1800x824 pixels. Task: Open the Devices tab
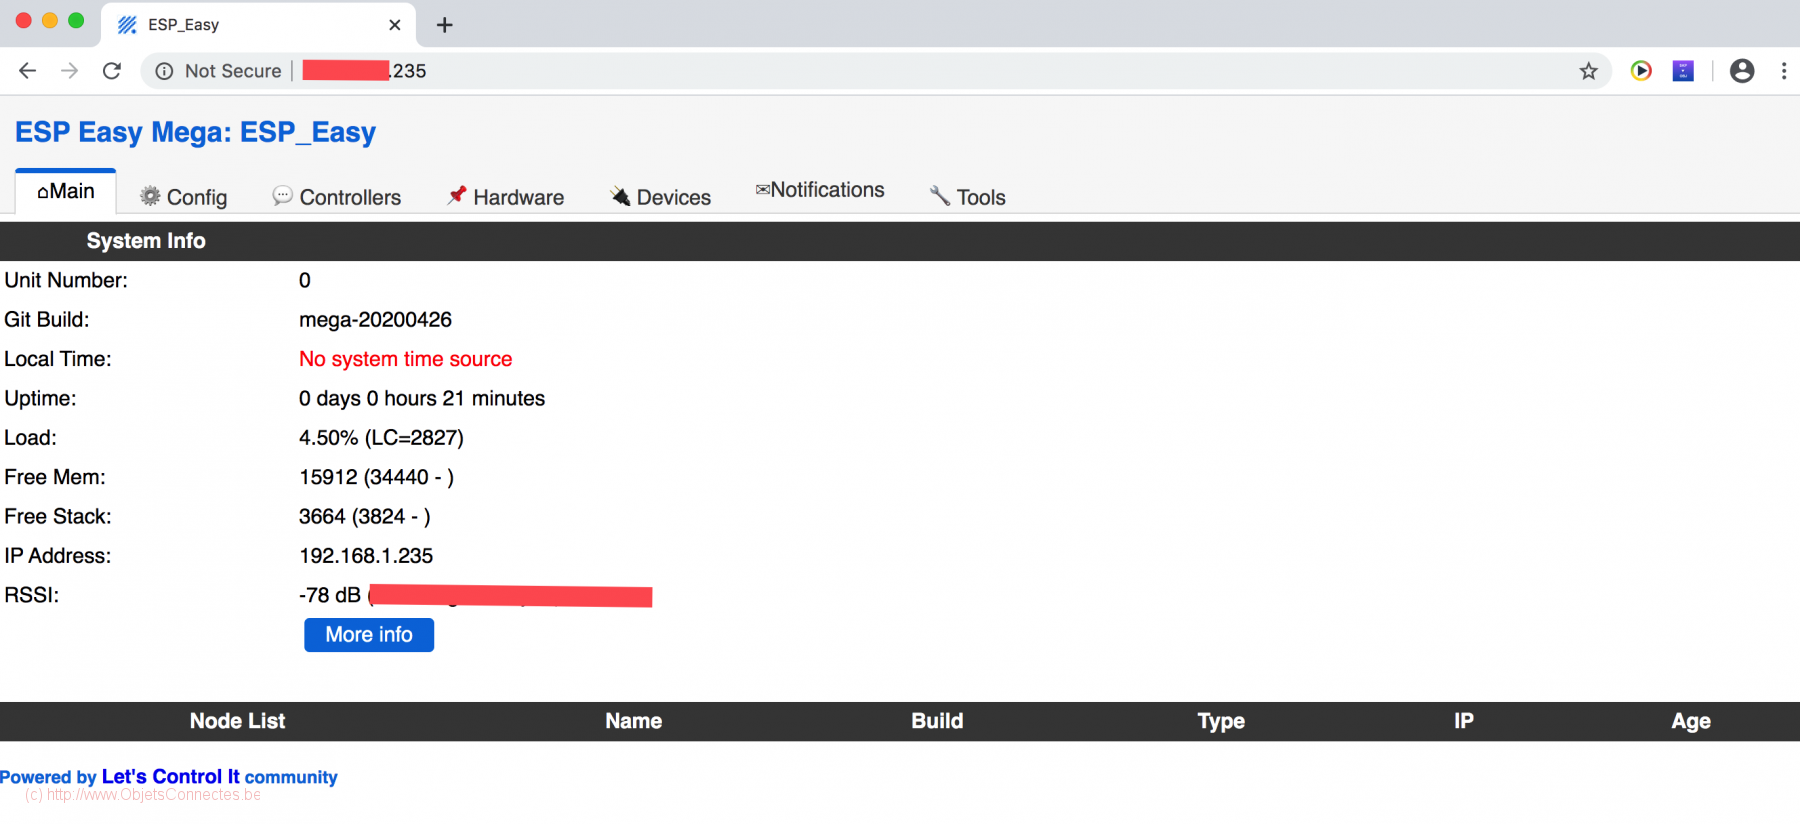660,197
